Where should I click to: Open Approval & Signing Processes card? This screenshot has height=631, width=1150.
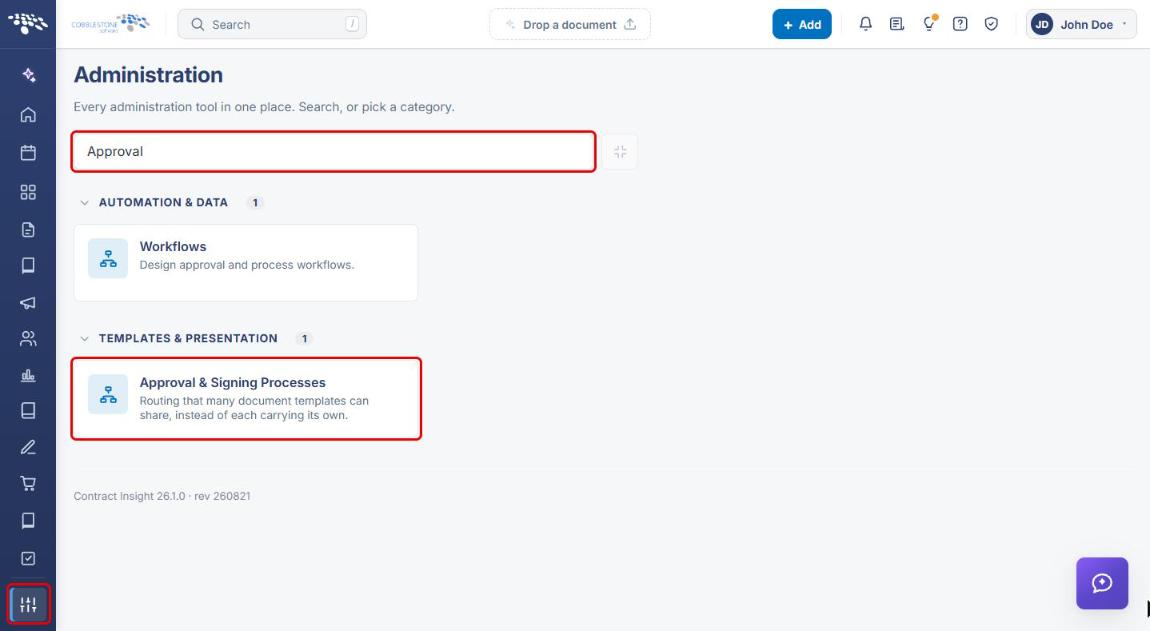click(x=246, y=398)
